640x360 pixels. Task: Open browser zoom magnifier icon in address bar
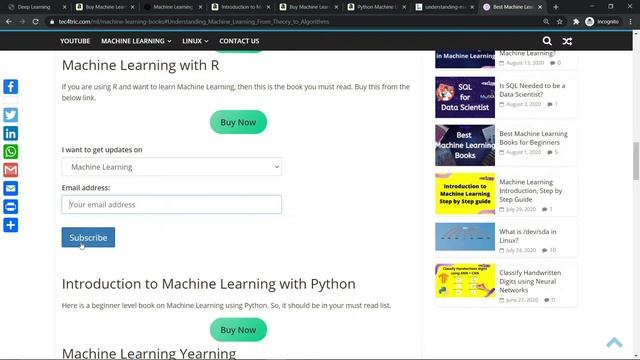point(546,22)
